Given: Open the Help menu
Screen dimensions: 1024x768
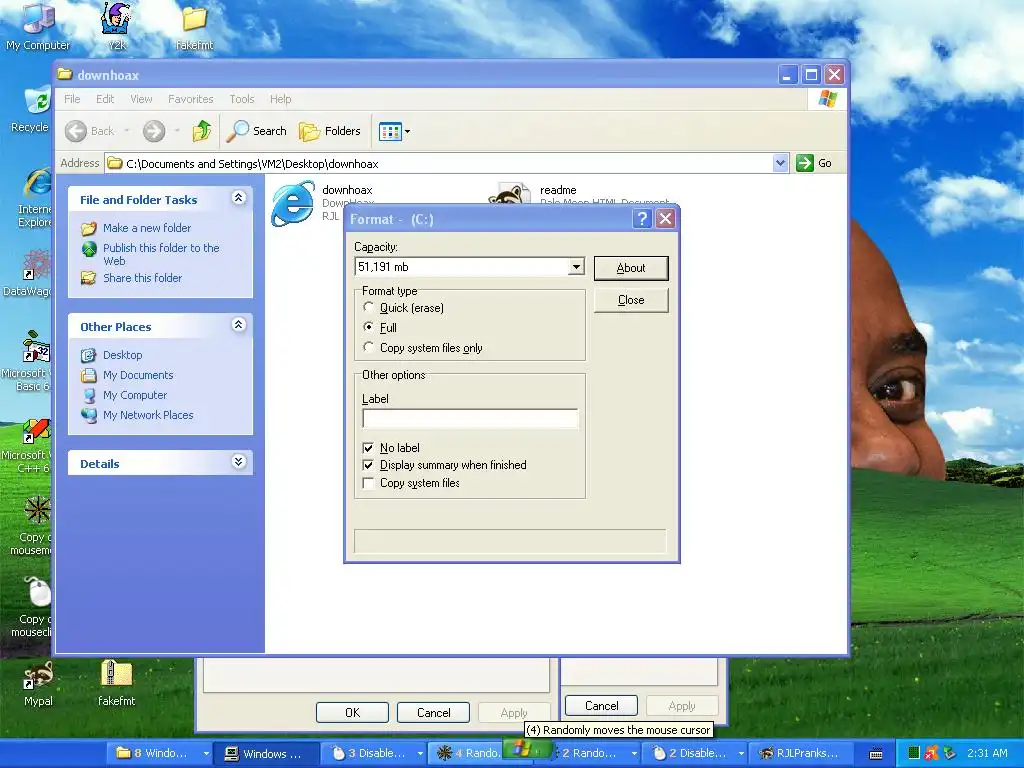Looking at the screenshot, I should click(x=281, y=99).
